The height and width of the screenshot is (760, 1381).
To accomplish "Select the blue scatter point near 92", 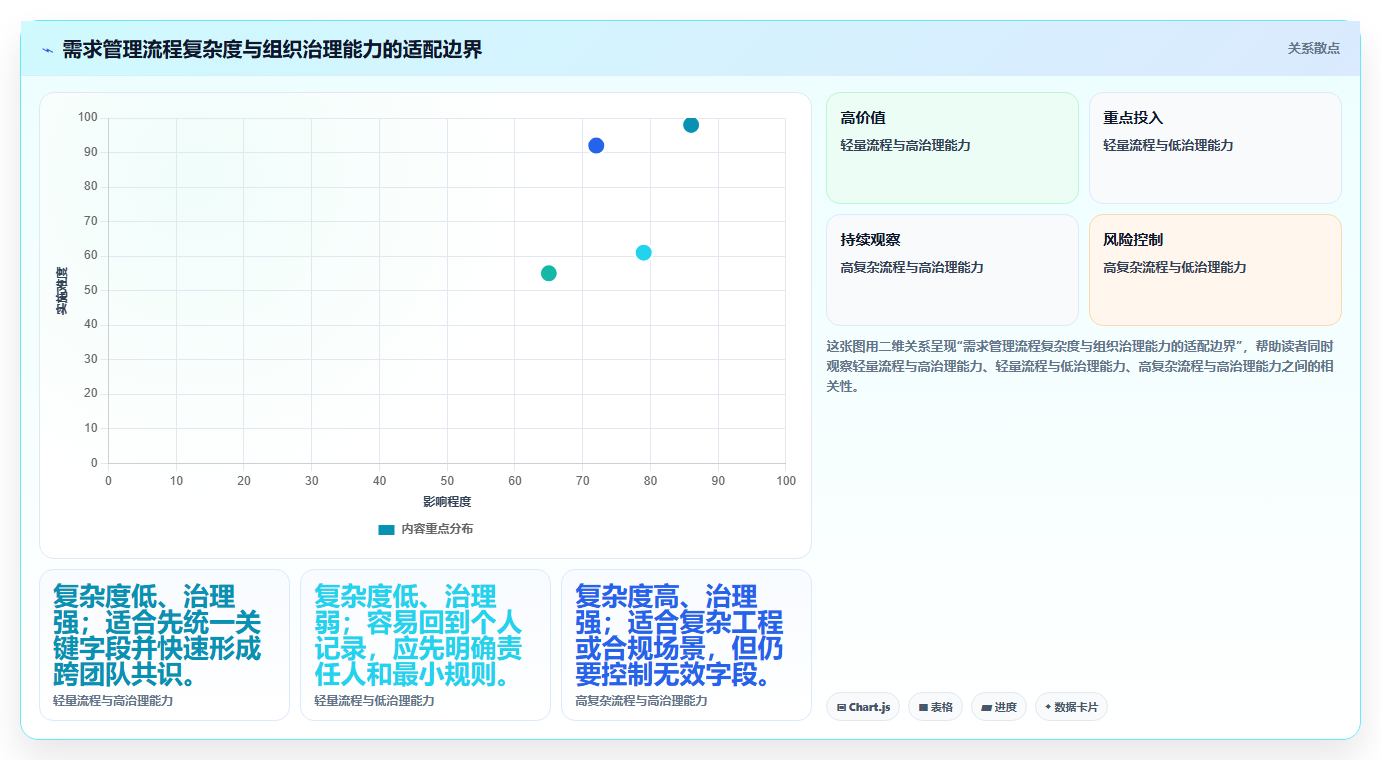I will (596, 146).
